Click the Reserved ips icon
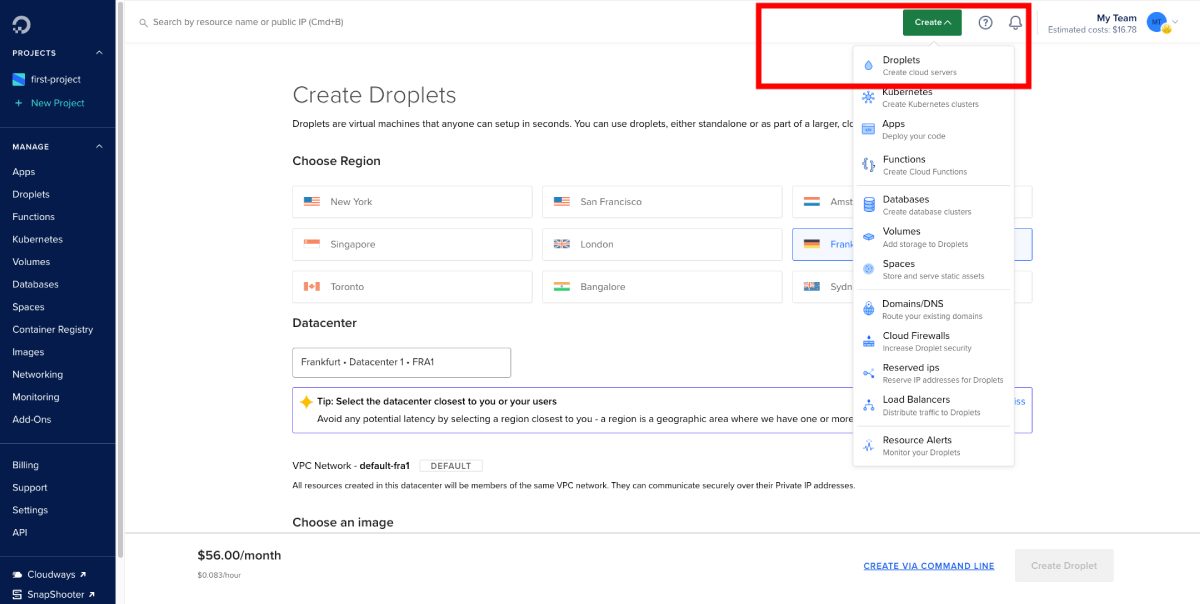 868,373
